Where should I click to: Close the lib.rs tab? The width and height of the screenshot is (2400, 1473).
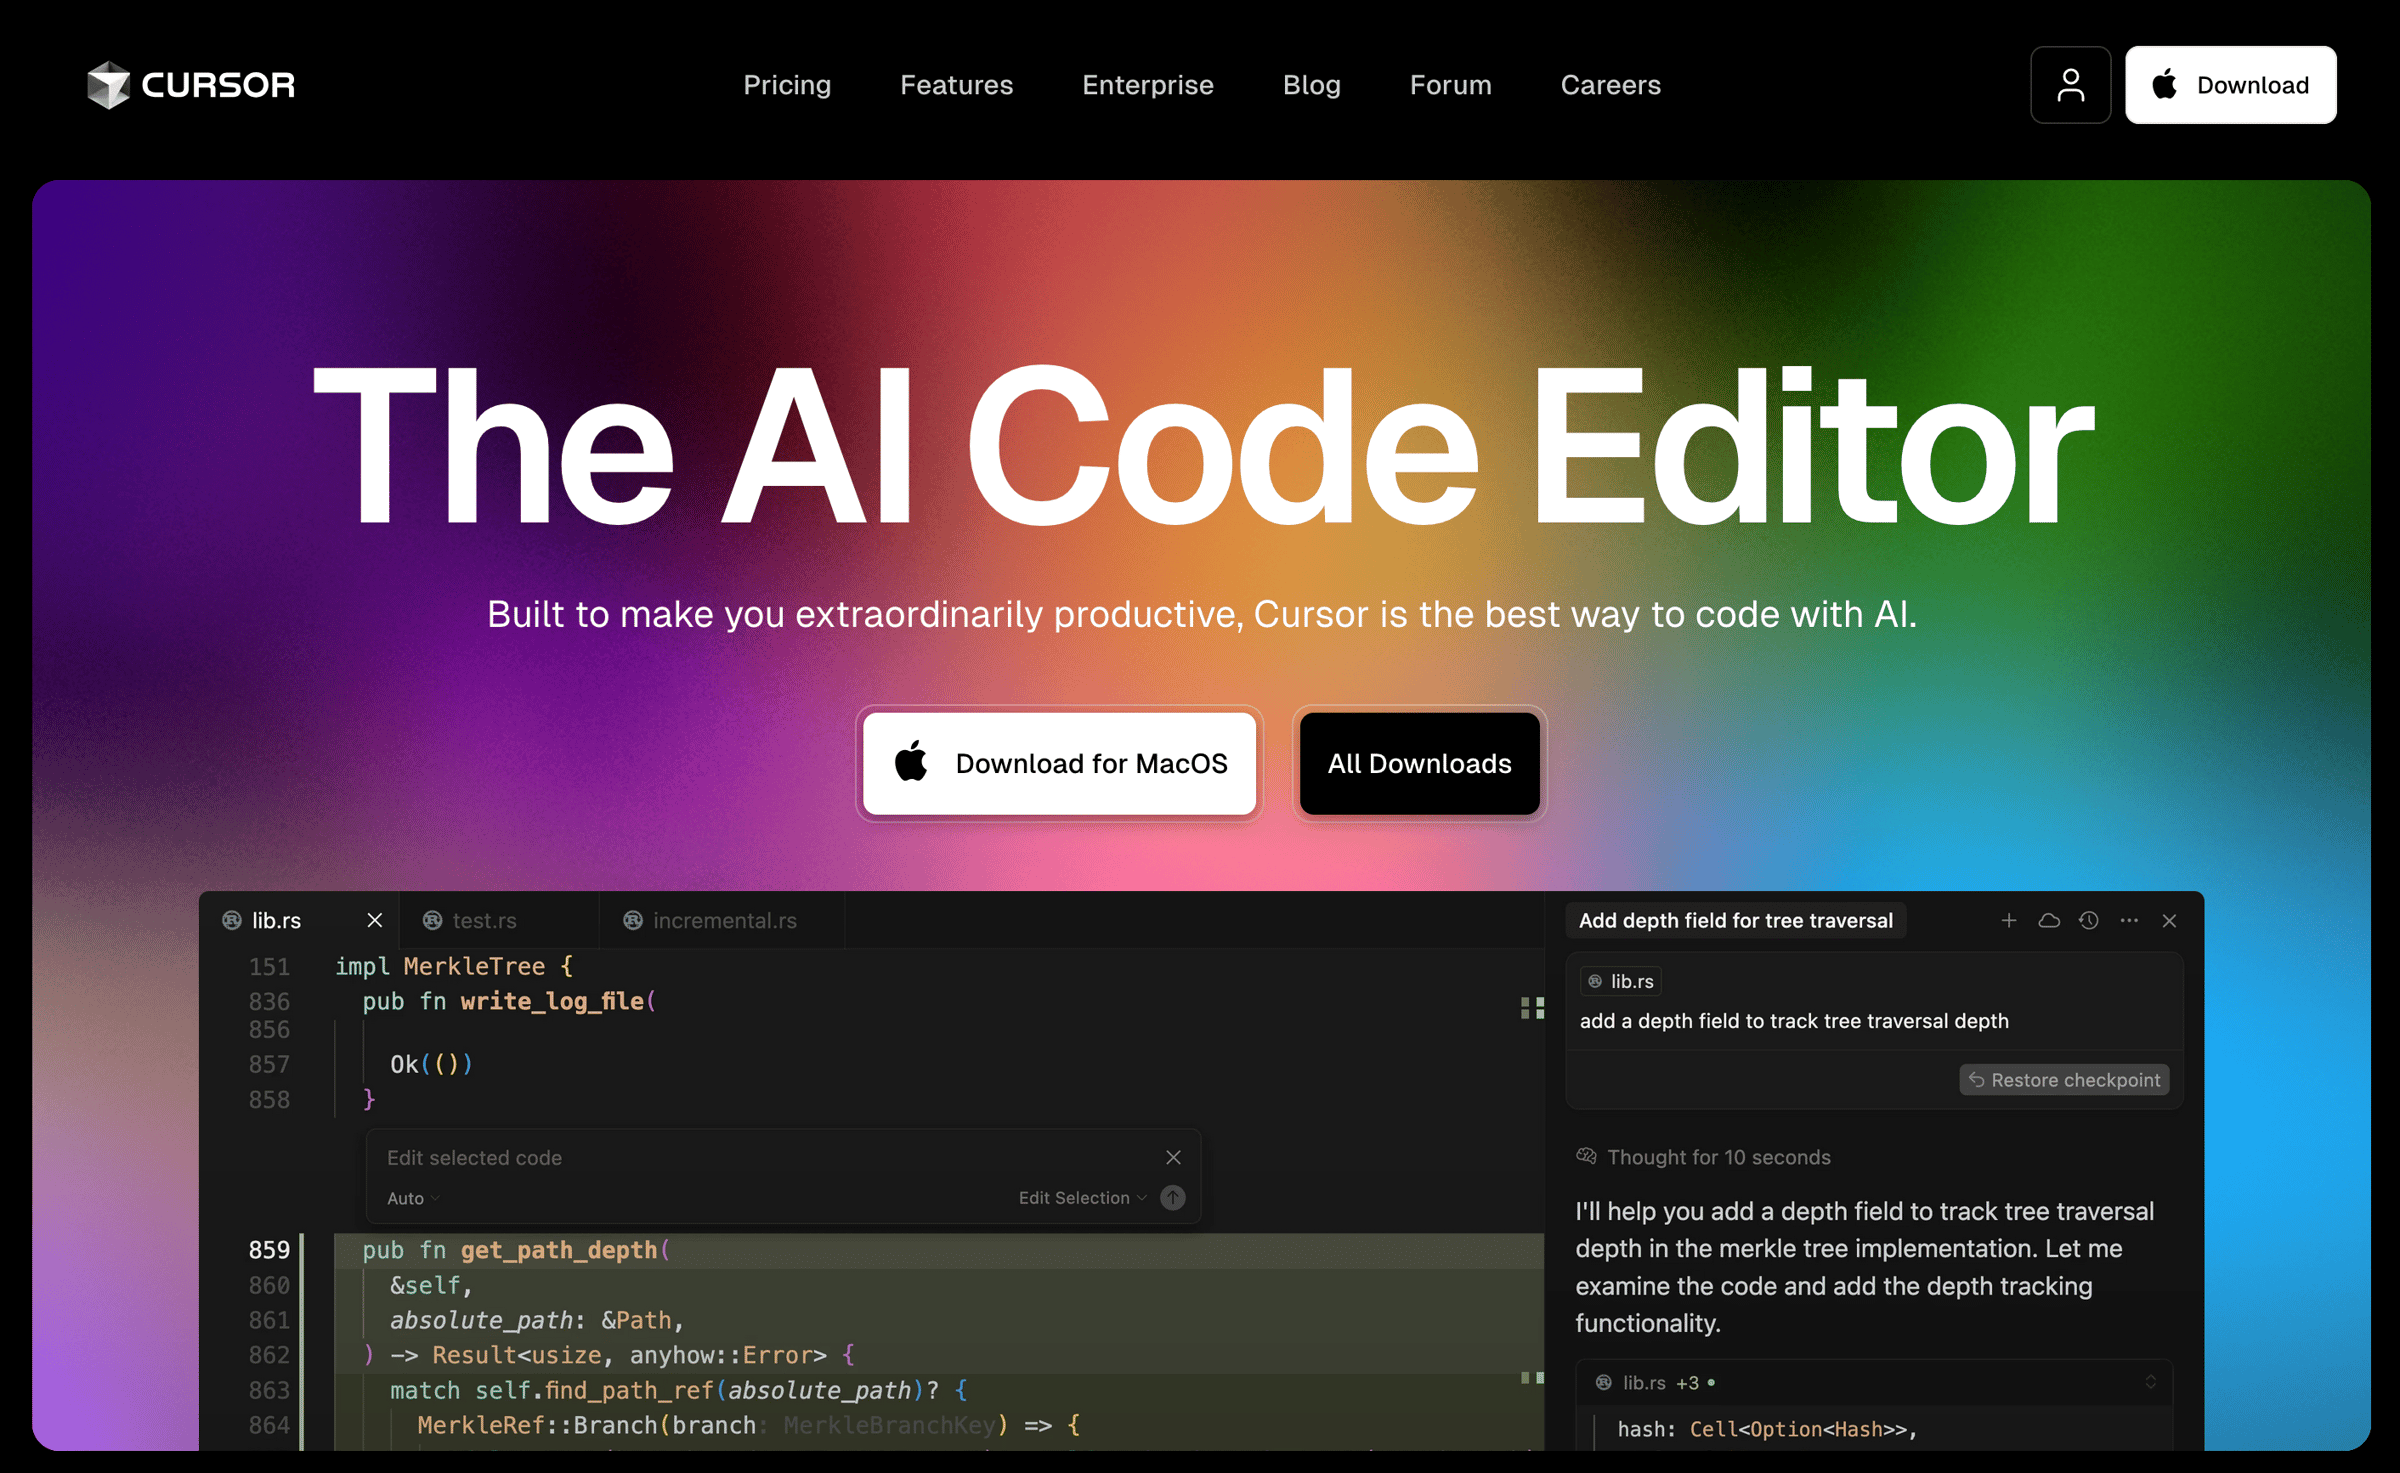click(x=375, y=920)
